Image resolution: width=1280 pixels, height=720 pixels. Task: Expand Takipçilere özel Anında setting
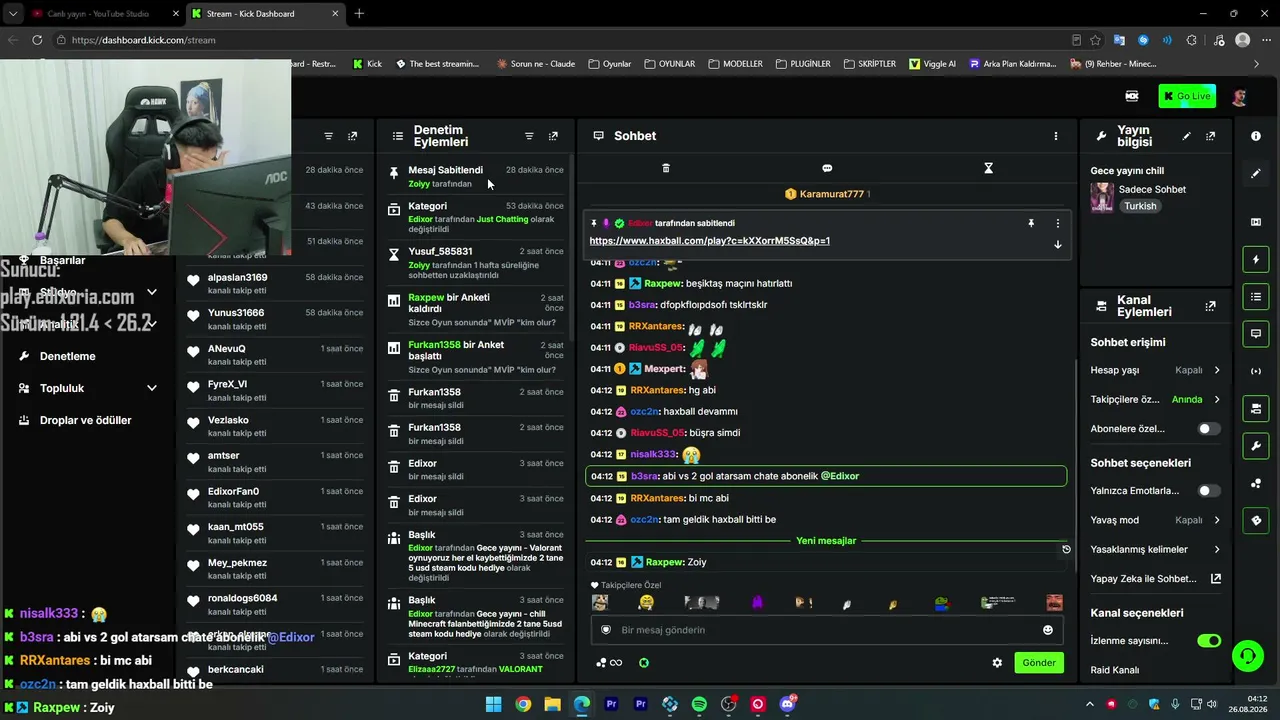pyautogui.click(x=1156, y=400)
